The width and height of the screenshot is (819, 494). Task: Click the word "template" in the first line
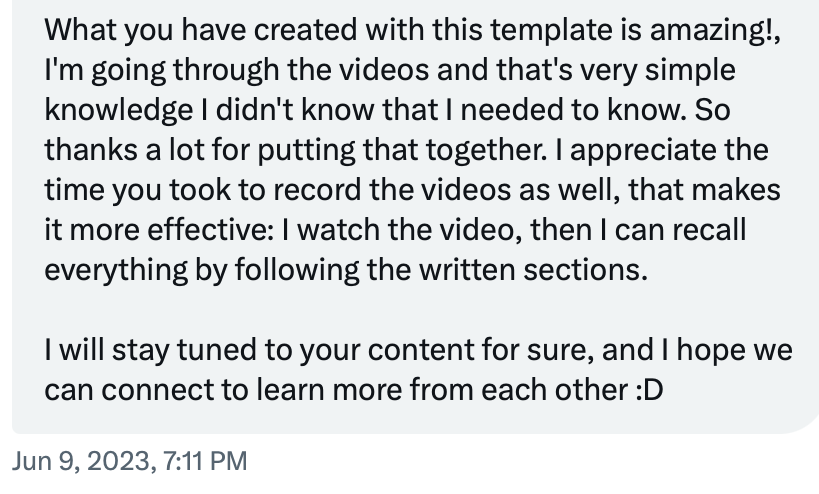coord(551,30)
